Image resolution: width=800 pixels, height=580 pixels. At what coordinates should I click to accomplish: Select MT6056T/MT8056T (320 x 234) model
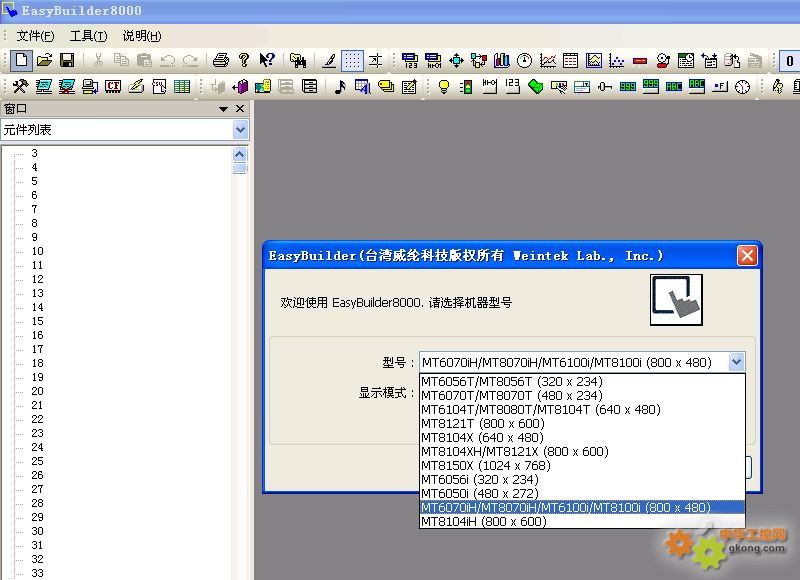[x=582, y=382]
